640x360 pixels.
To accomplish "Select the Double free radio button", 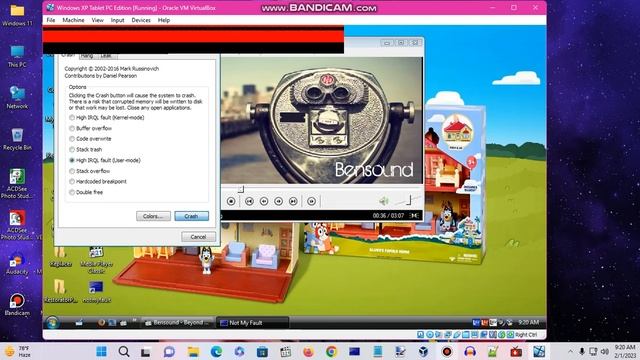I will tap(86, 192).
